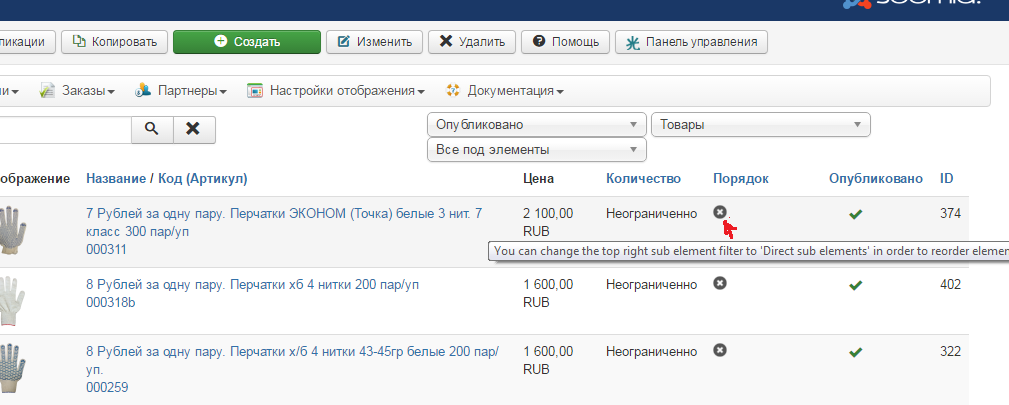The image size is (1009, 405).
Task: Click the Help question mark button
Action: coord(566,42)
